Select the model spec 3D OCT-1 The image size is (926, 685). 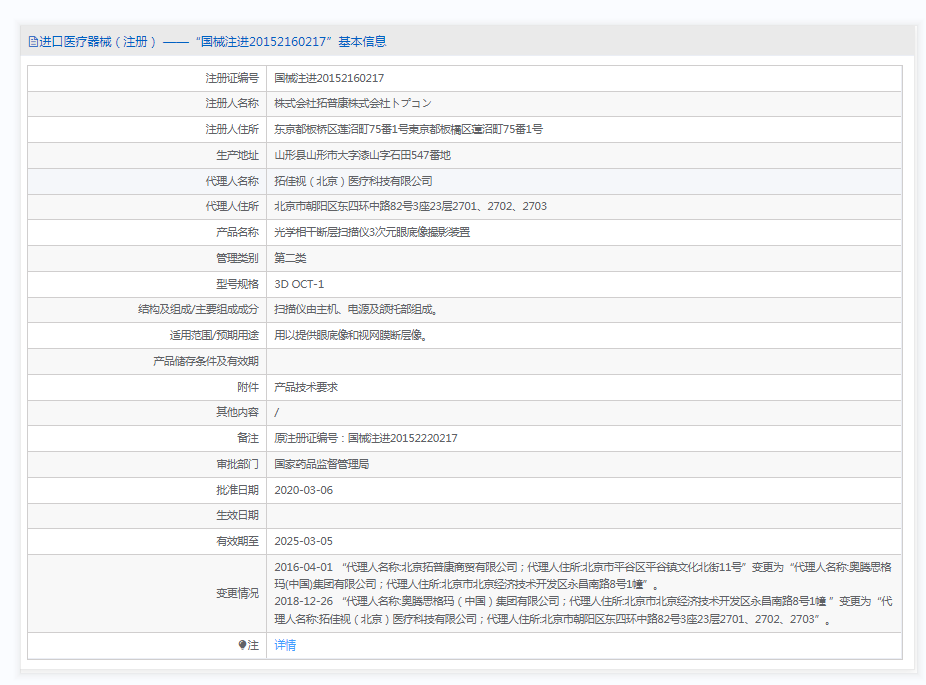pyautogui.click(x=299, y=284)
